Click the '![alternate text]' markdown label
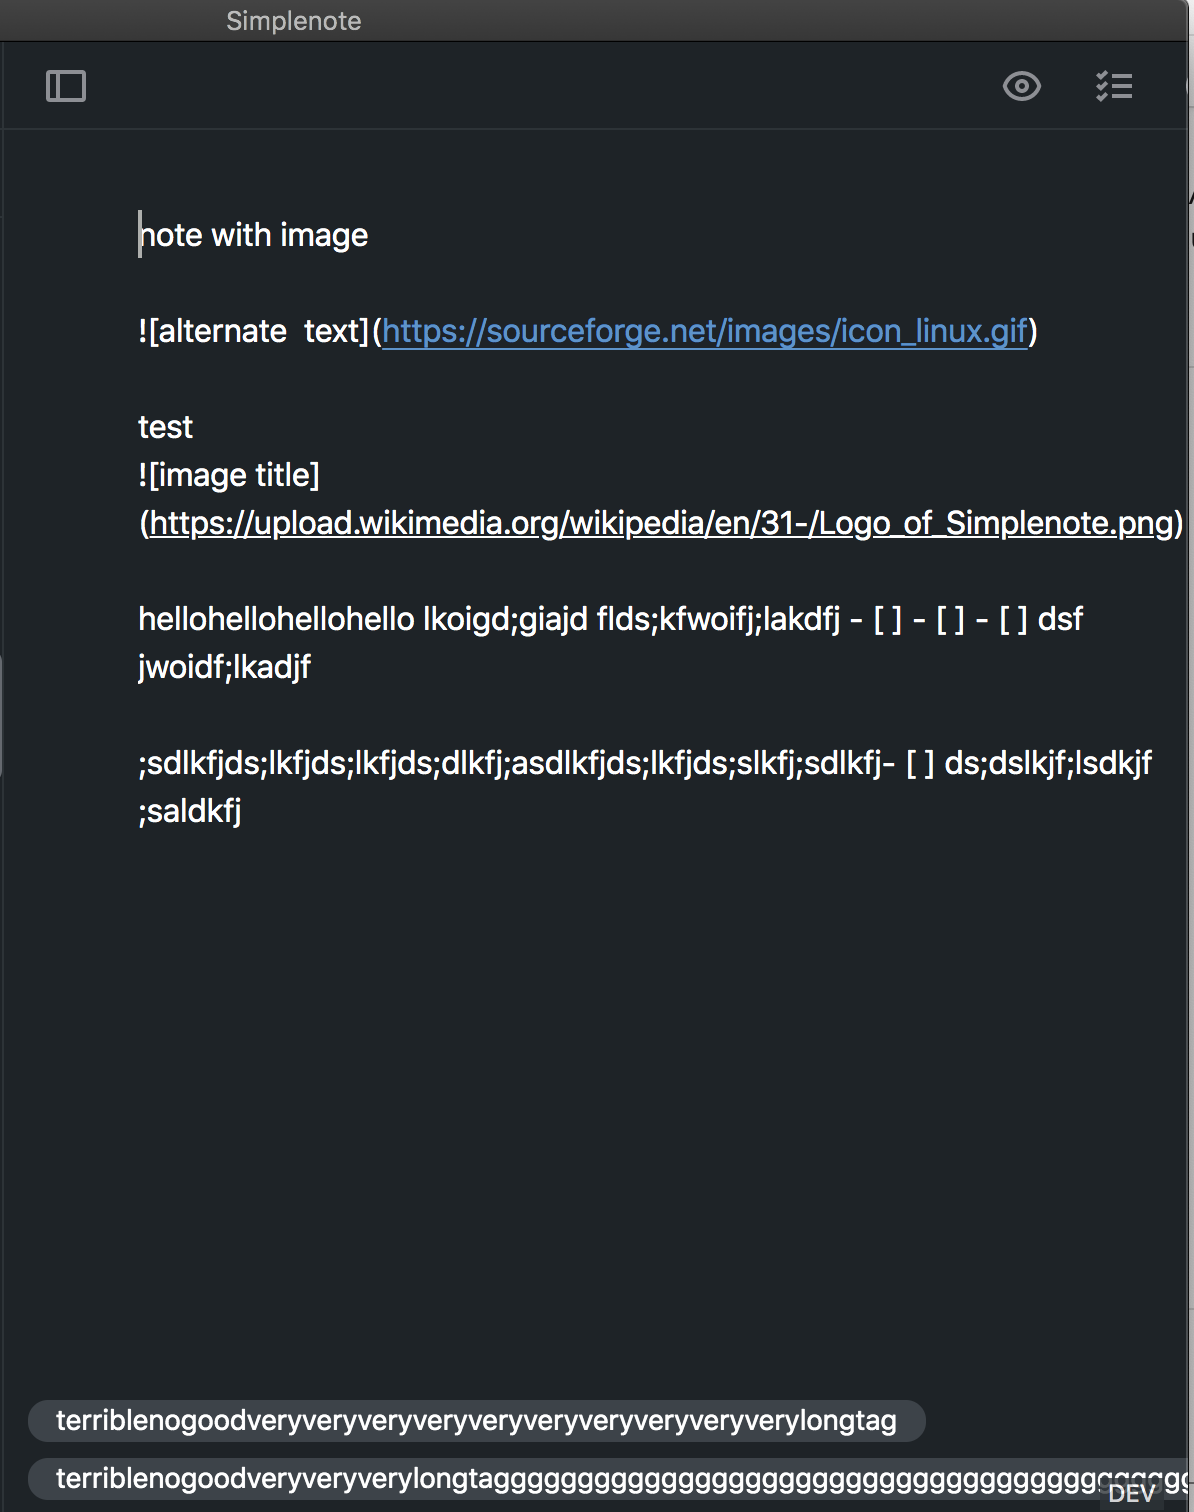The width and height of the screenshot is (1194, 1512). pyautogui.click(x=250, y=331)
